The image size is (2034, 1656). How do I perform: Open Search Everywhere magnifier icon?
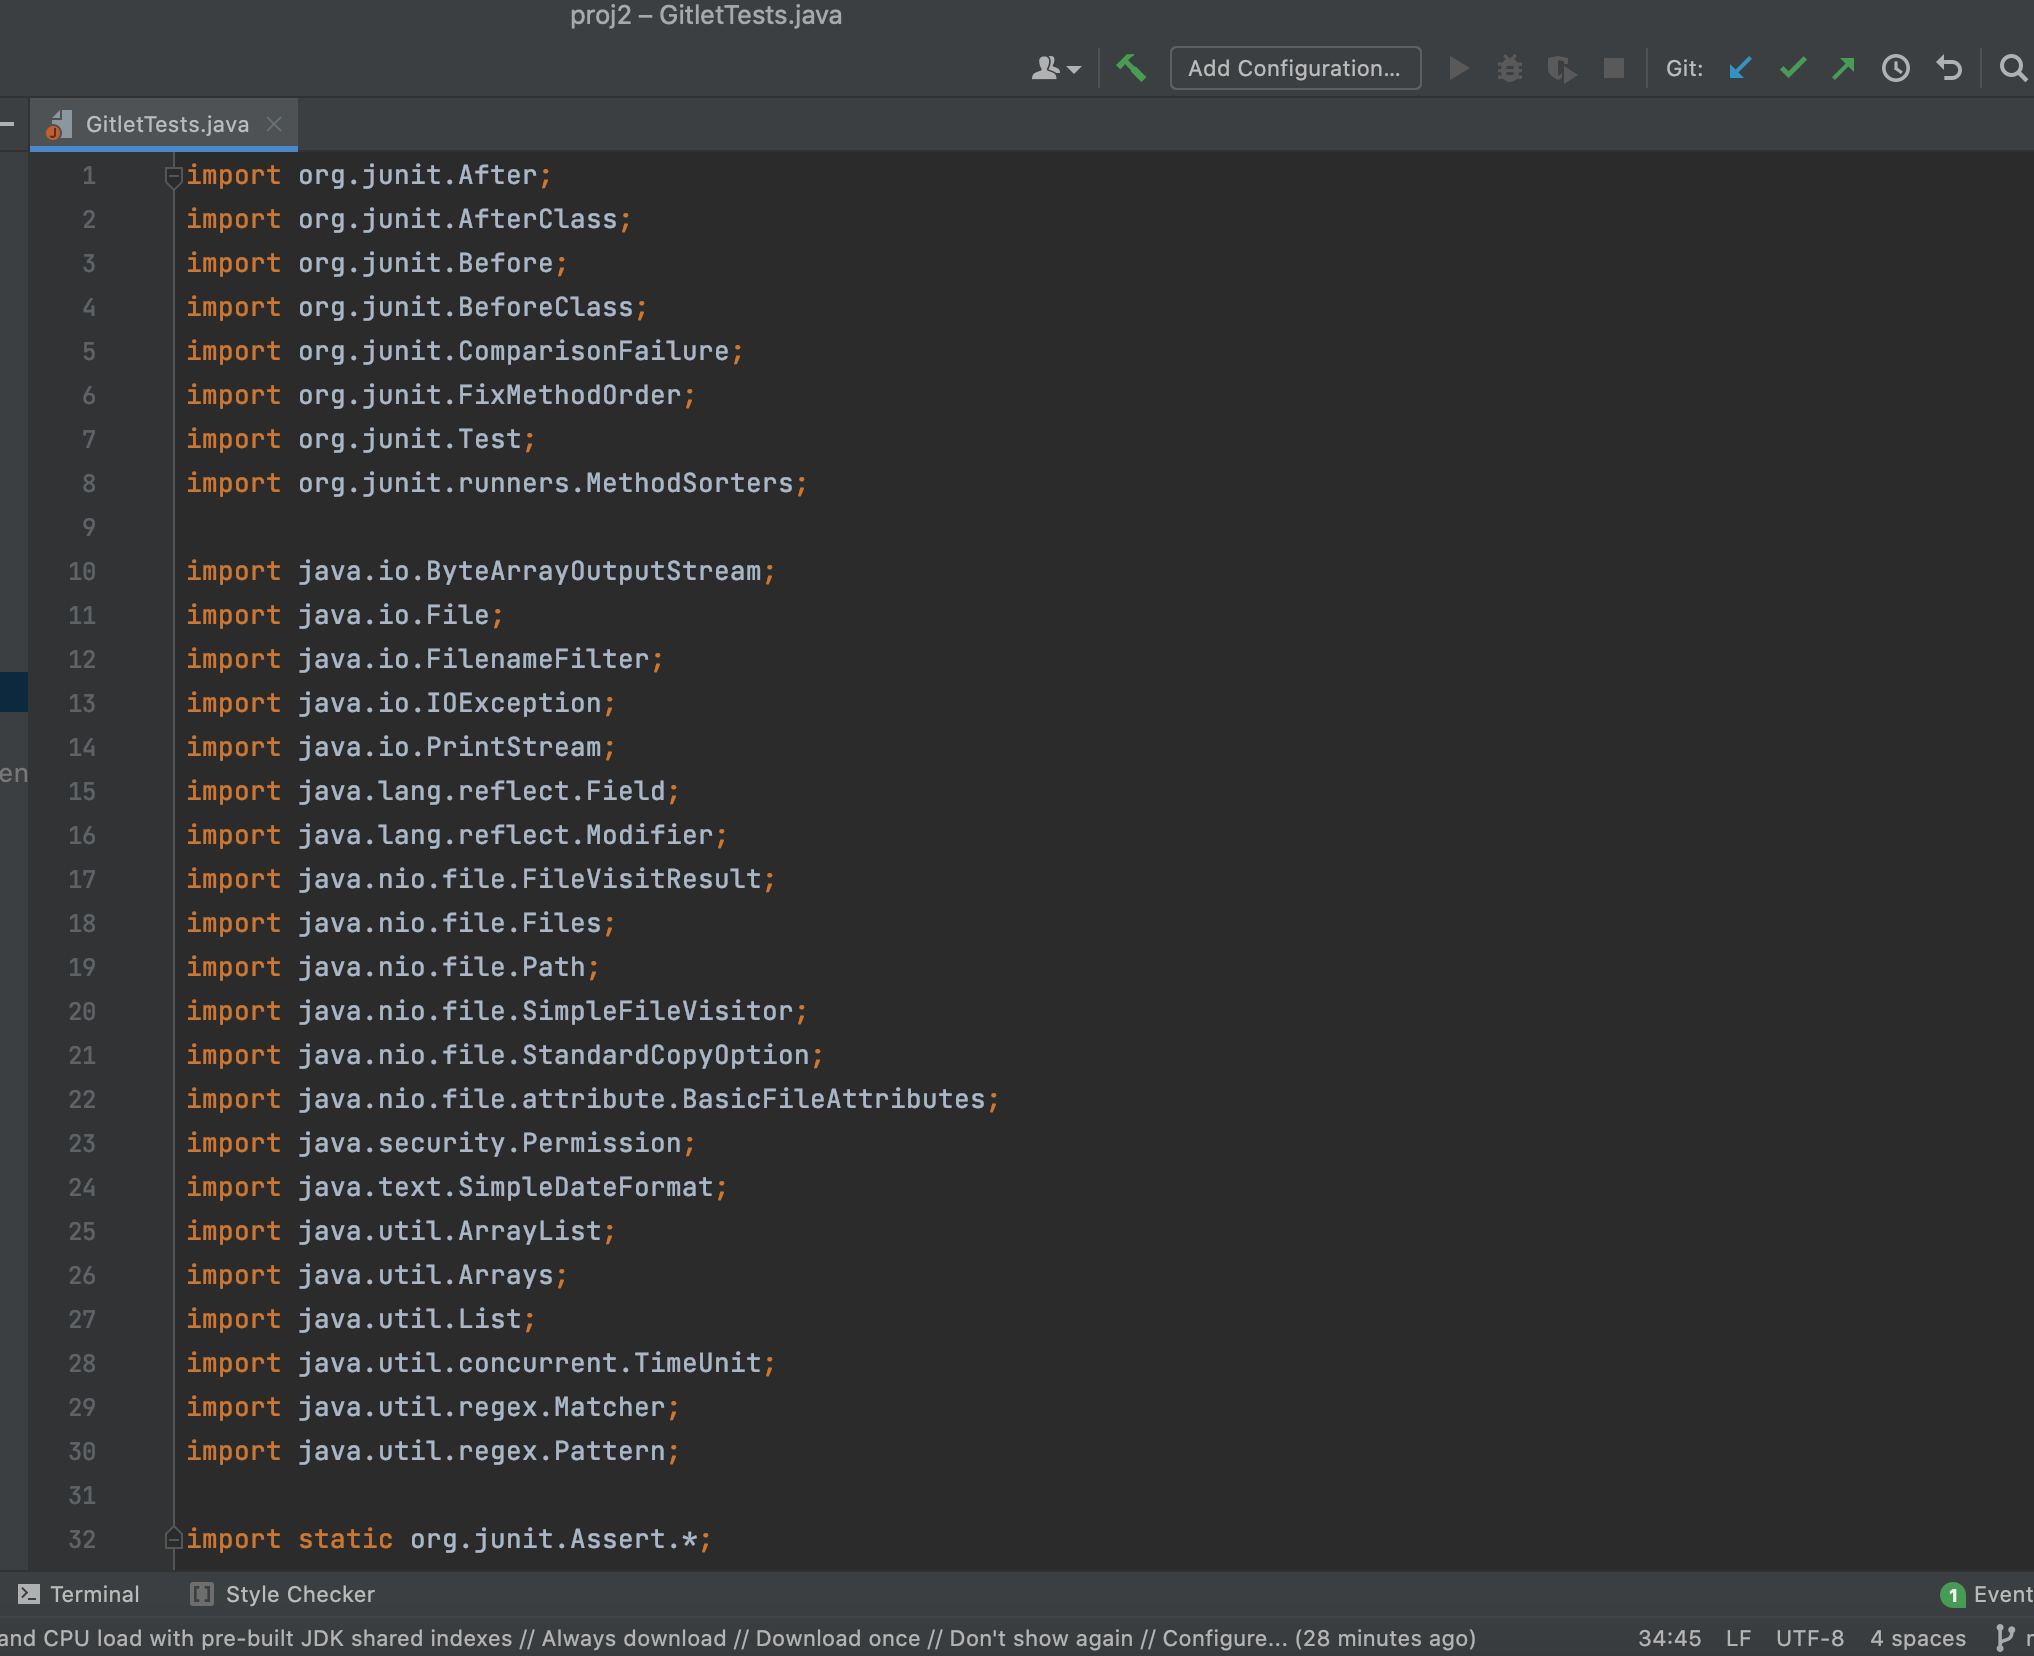[2012, 68]
